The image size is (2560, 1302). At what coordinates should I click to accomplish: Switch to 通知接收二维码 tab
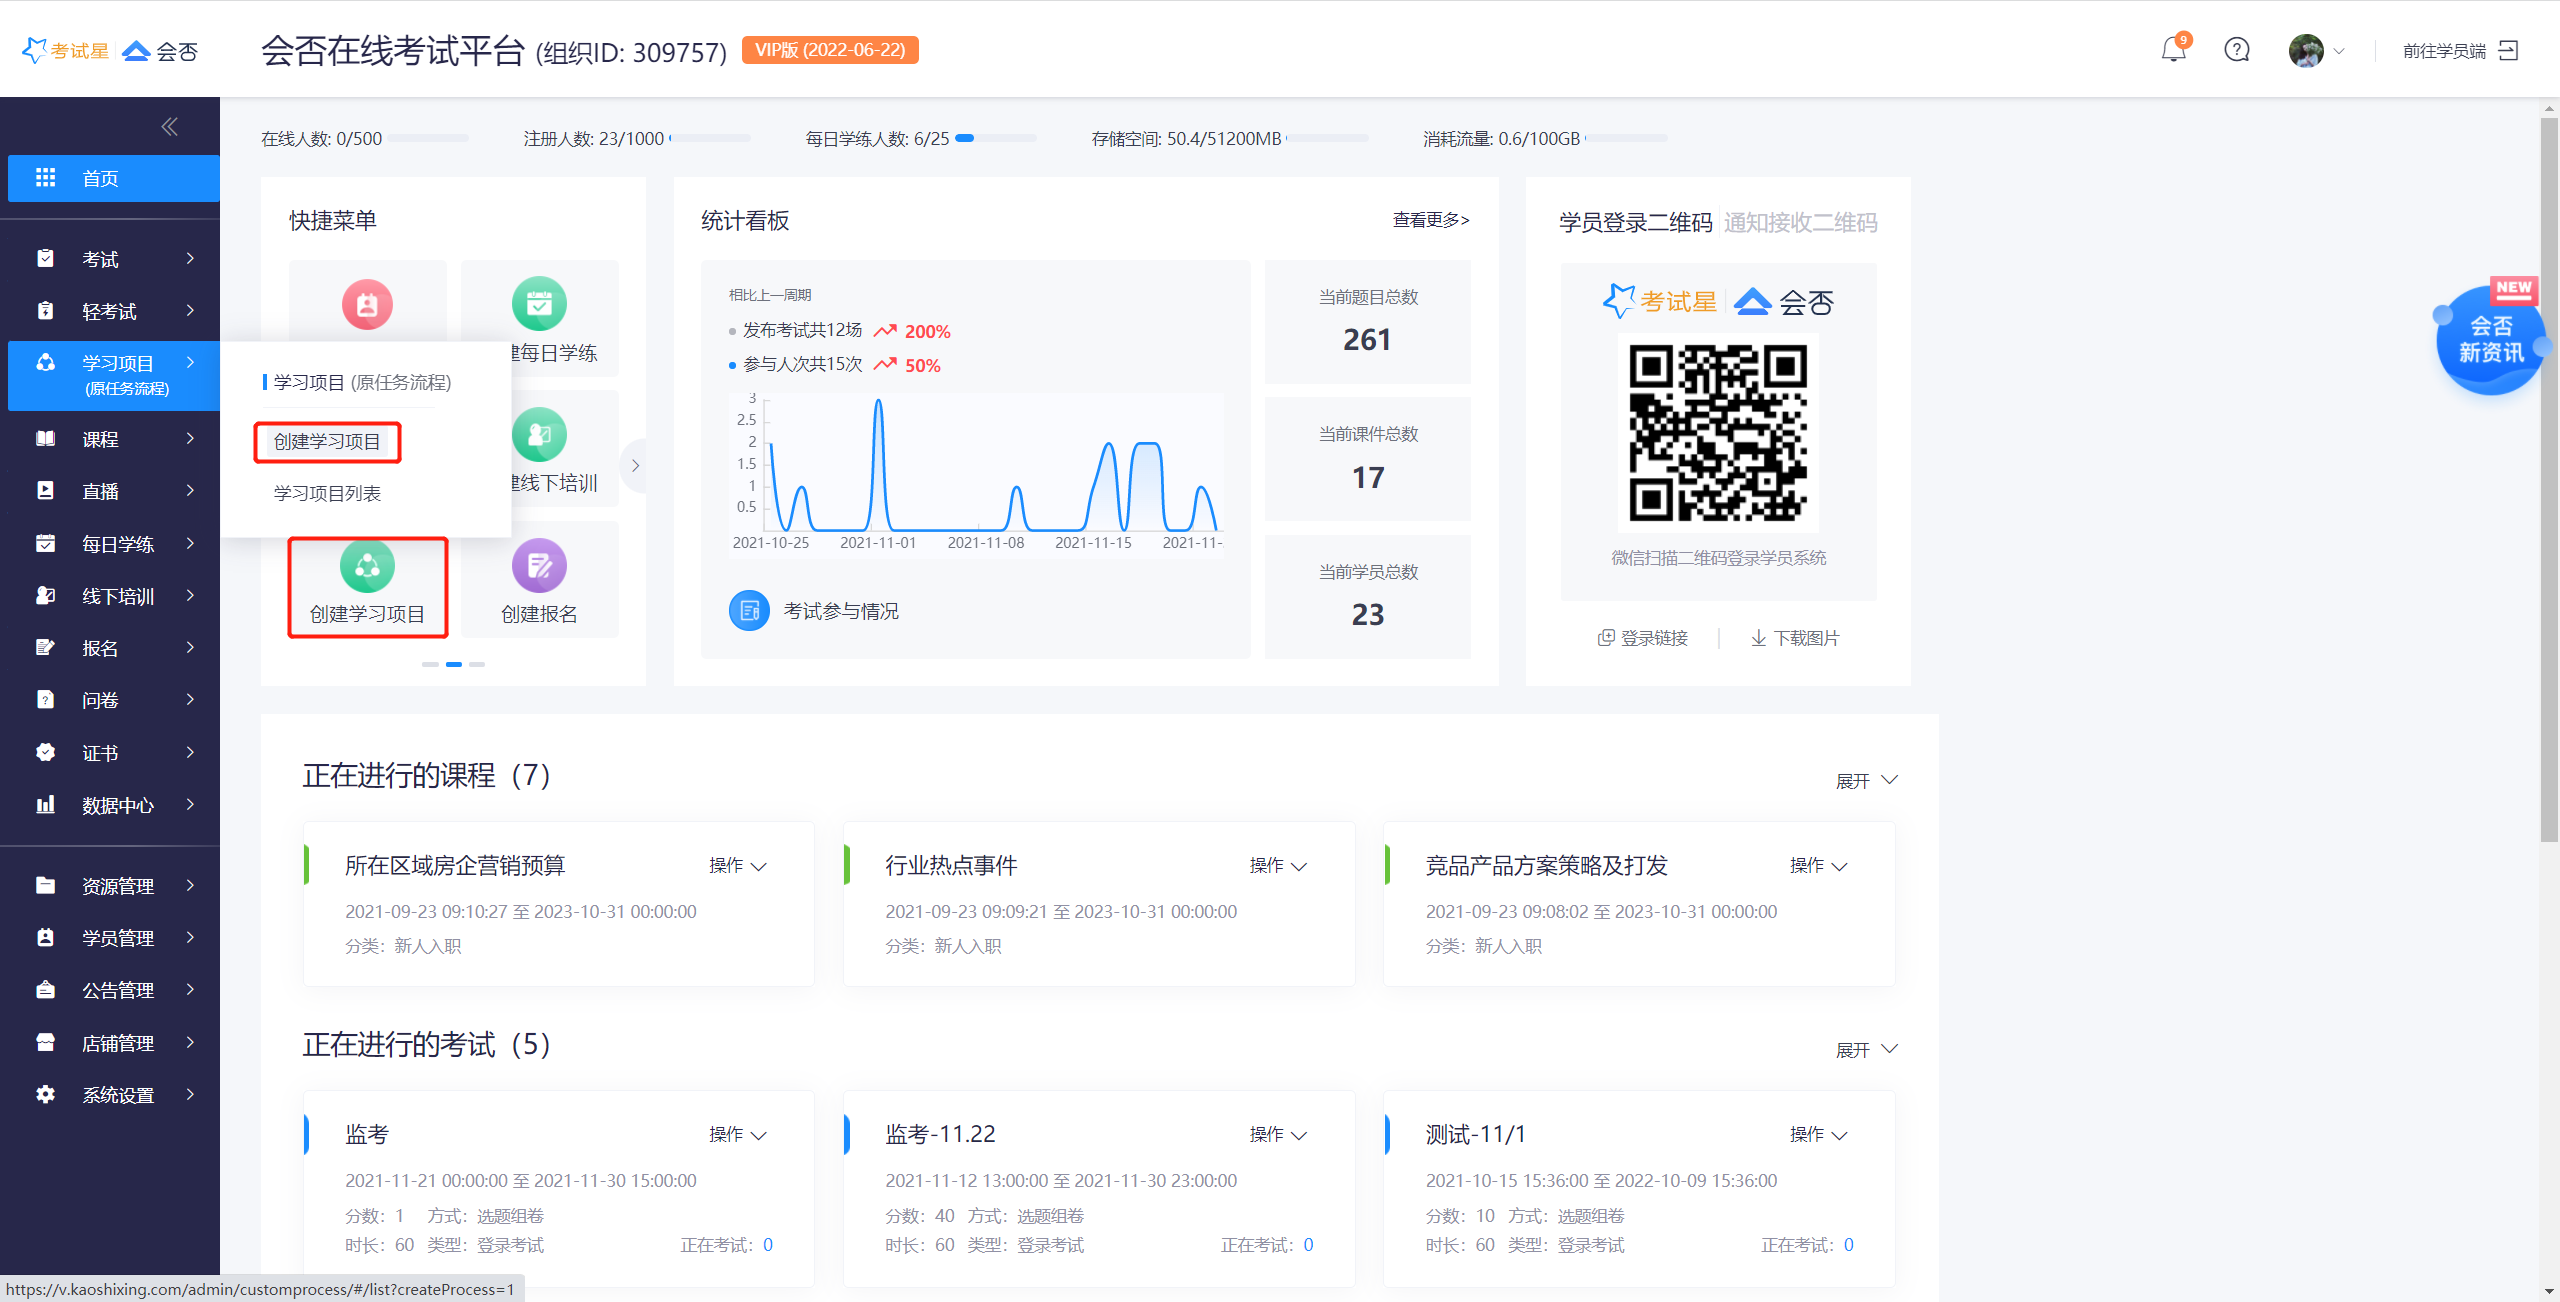pyautogui.click(x=1800, y=222)
